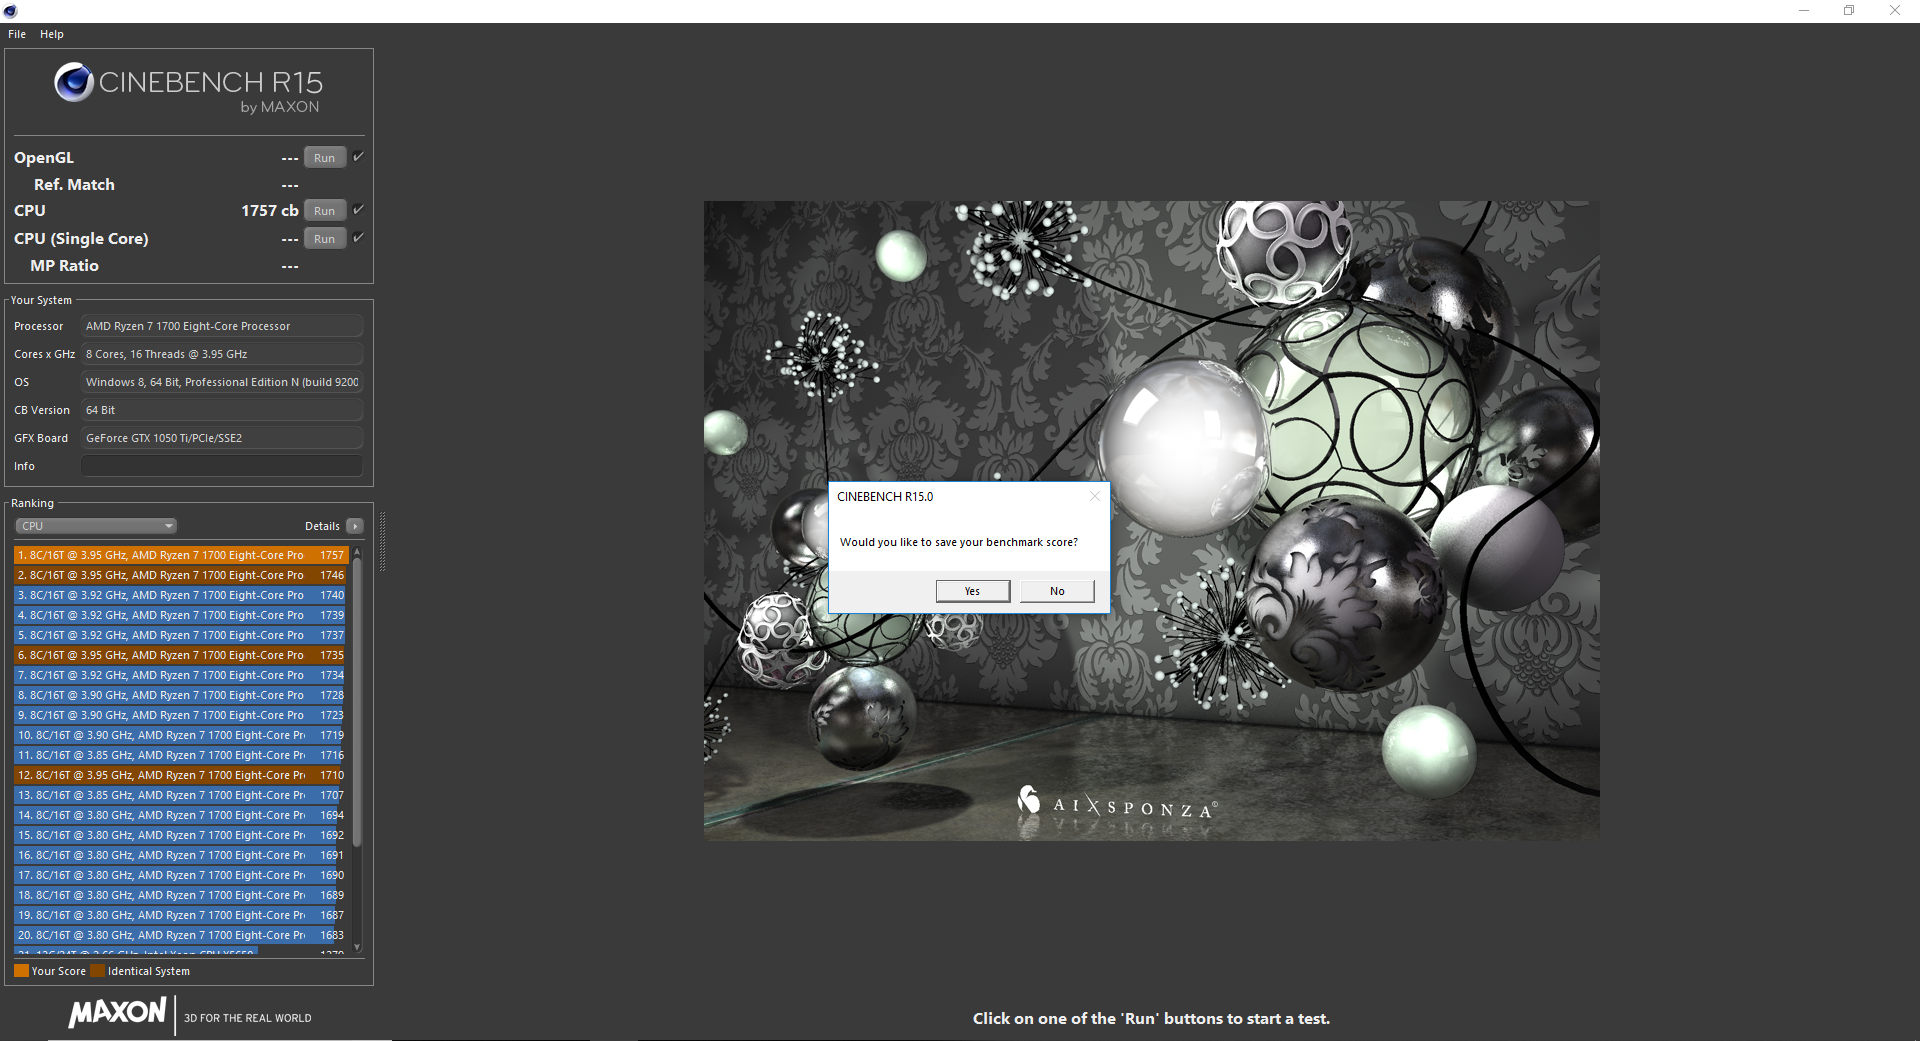Open the File menu
Viewport: 1920px width, 1041px height.
click(17, 34)
